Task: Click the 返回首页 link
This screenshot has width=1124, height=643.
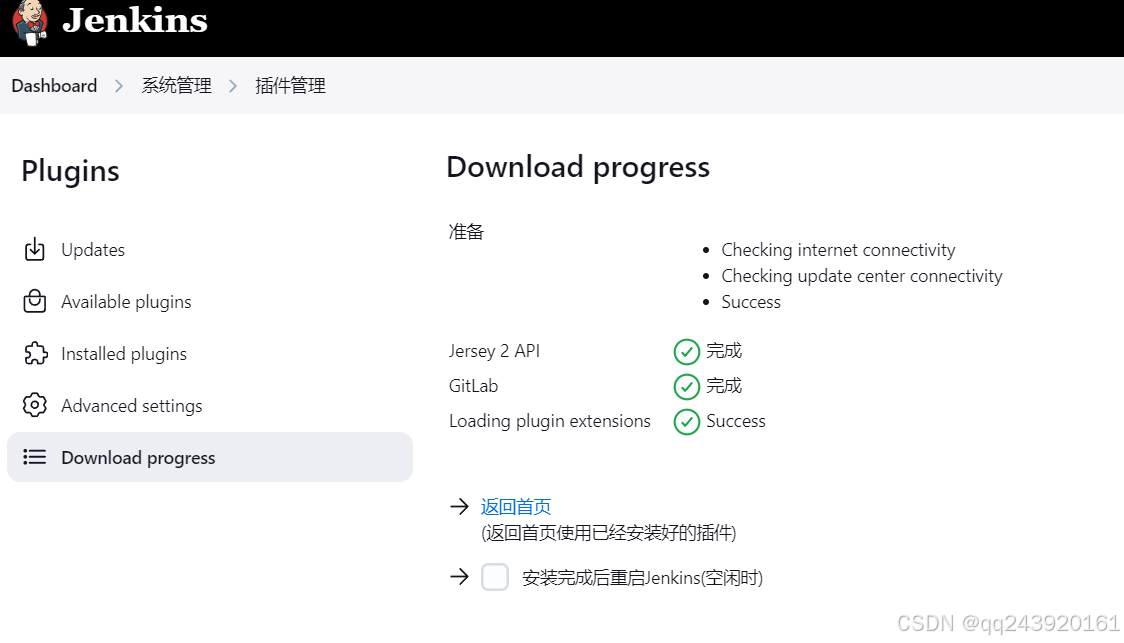Action: click(x=515, y=507)
